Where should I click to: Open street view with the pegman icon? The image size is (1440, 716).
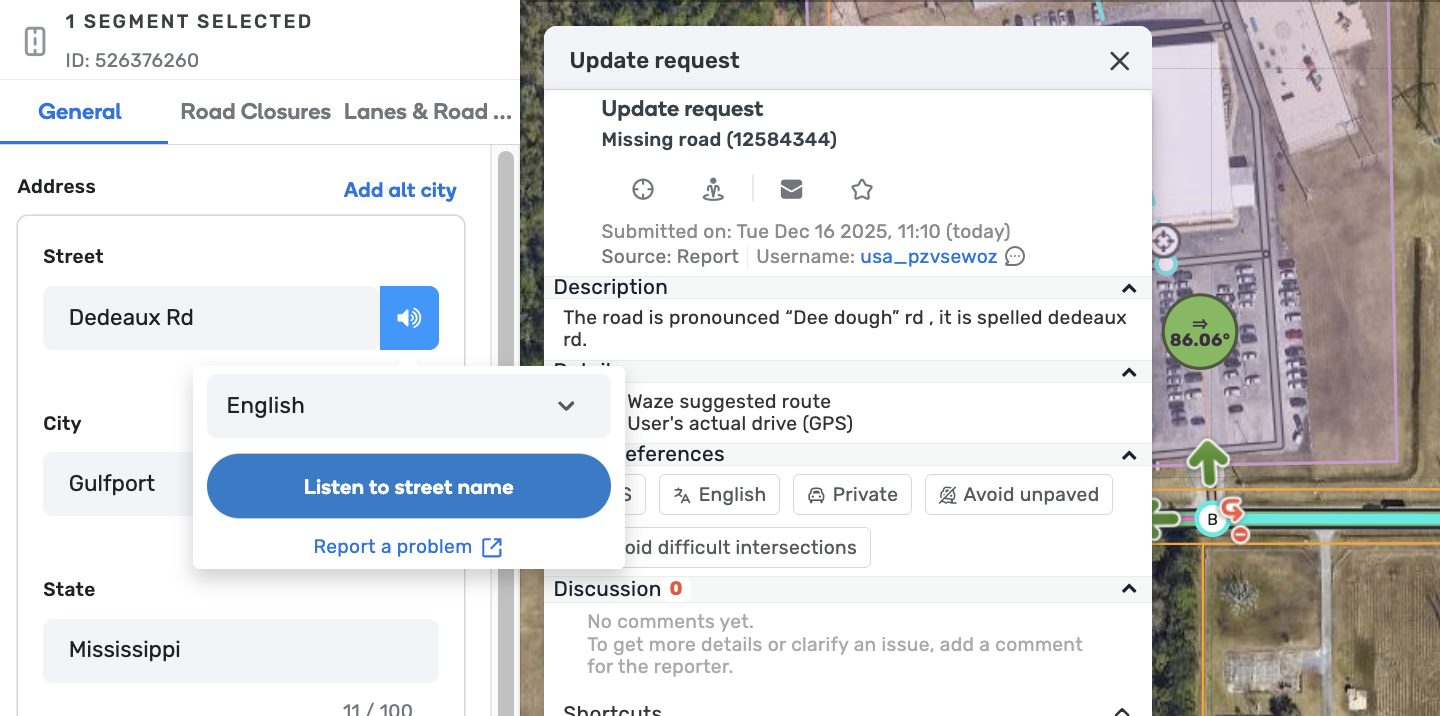712,189
